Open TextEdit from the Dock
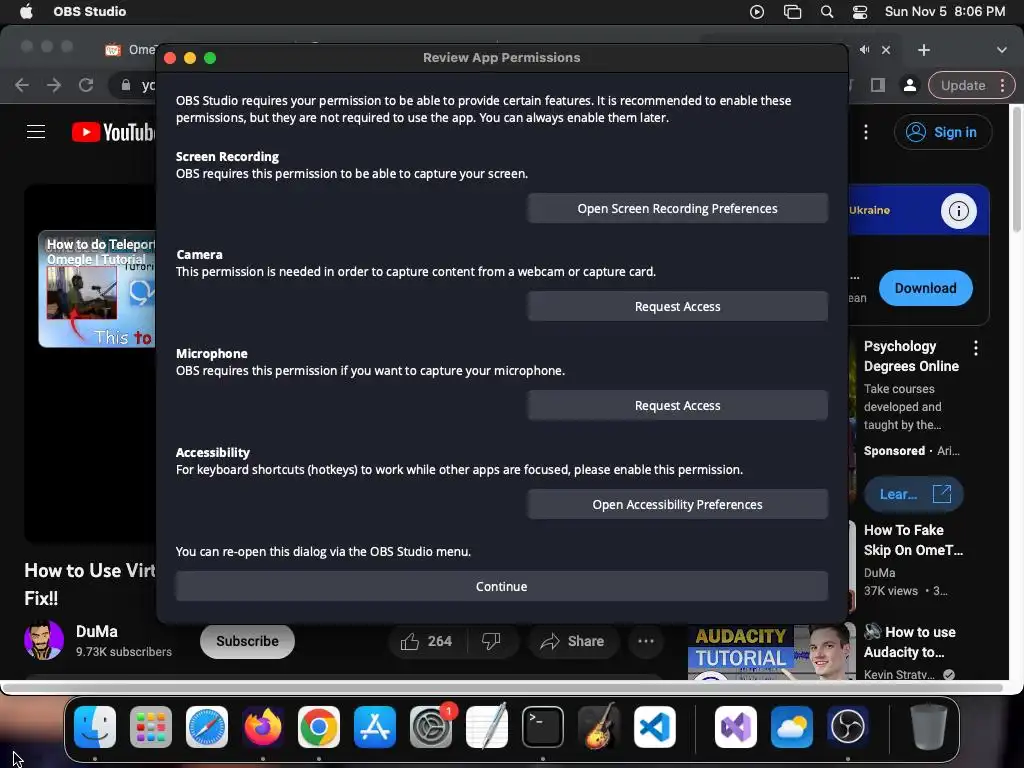The height and width of the screenshot is (768, 1024). pyautogui.click(x=487, y=727)
